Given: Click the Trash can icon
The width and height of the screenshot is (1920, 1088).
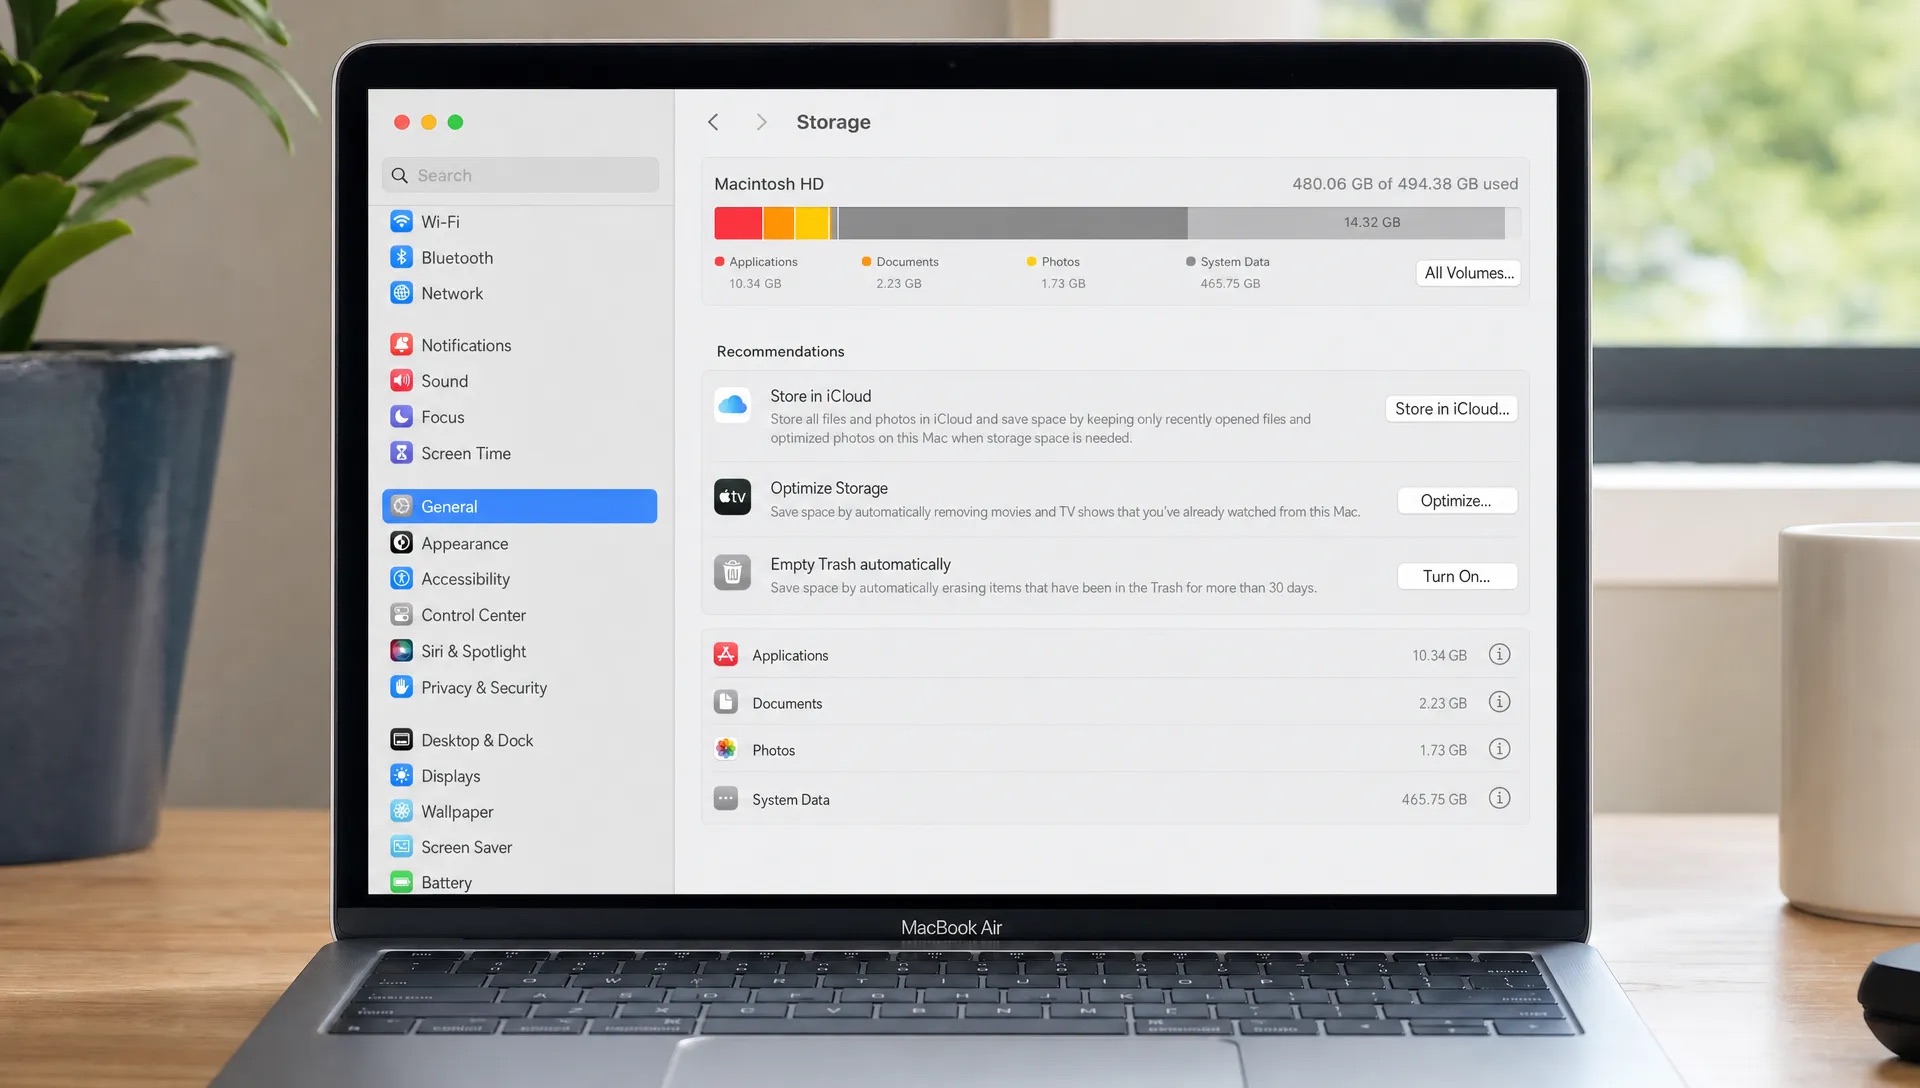Looking at the screenshot, I should tap(732, 573).
